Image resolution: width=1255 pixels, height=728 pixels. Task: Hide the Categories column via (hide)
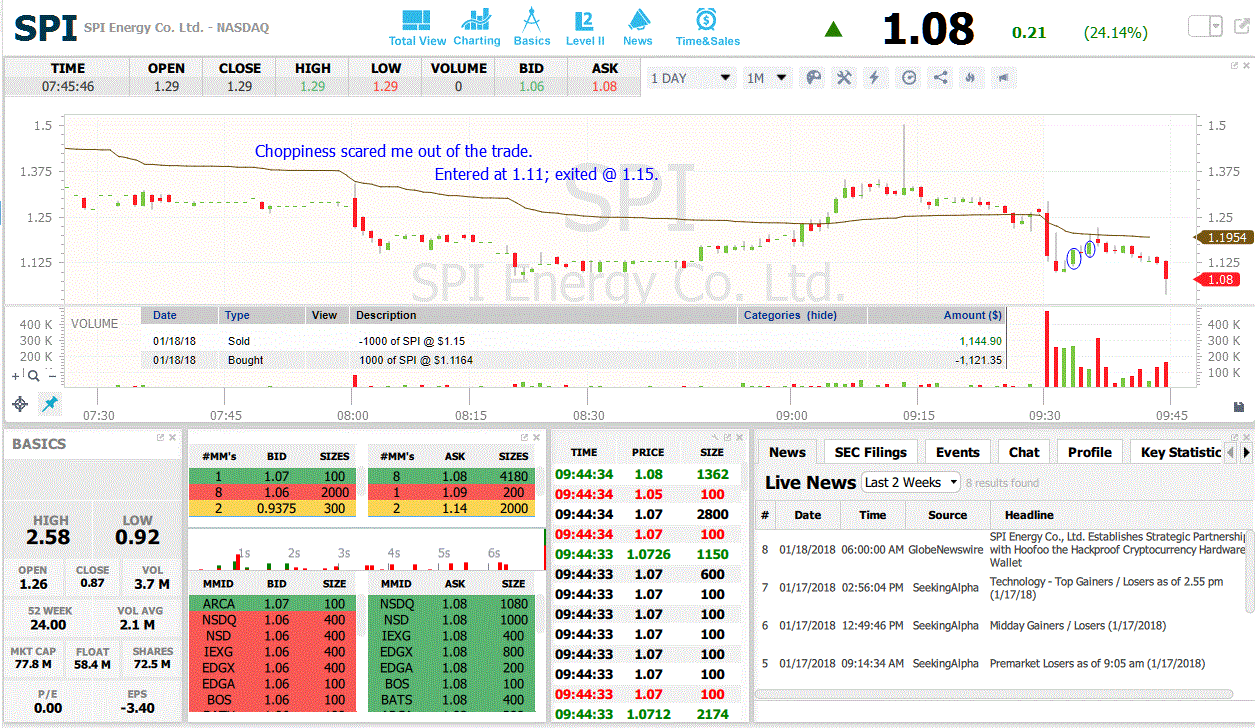coord(822,315)
